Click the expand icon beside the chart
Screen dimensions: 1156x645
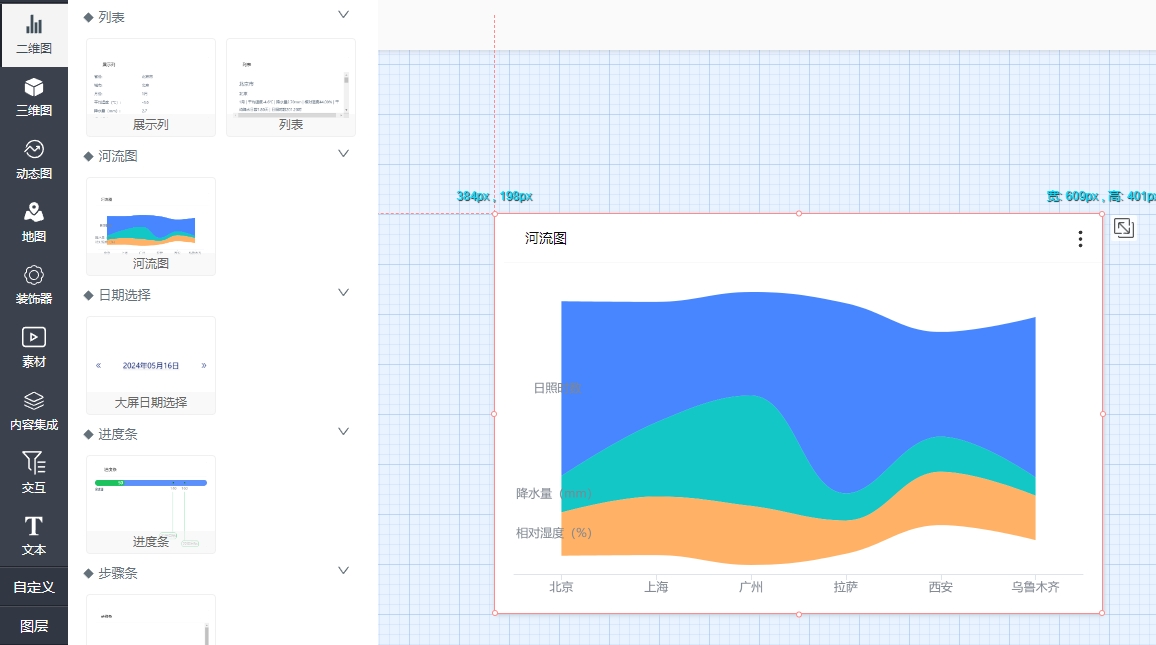coord(1124,228)
